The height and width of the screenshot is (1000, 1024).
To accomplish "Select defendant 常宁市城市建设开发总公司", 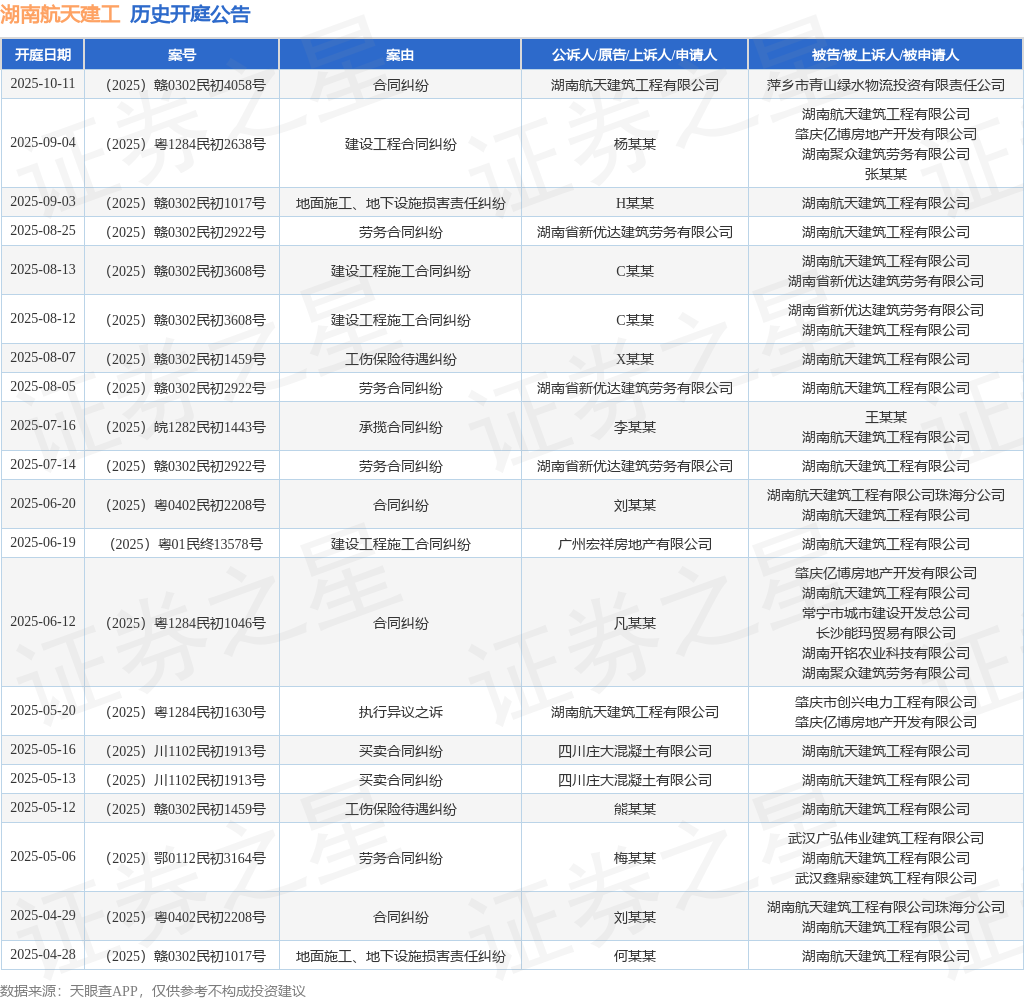I will click(885, 613).
